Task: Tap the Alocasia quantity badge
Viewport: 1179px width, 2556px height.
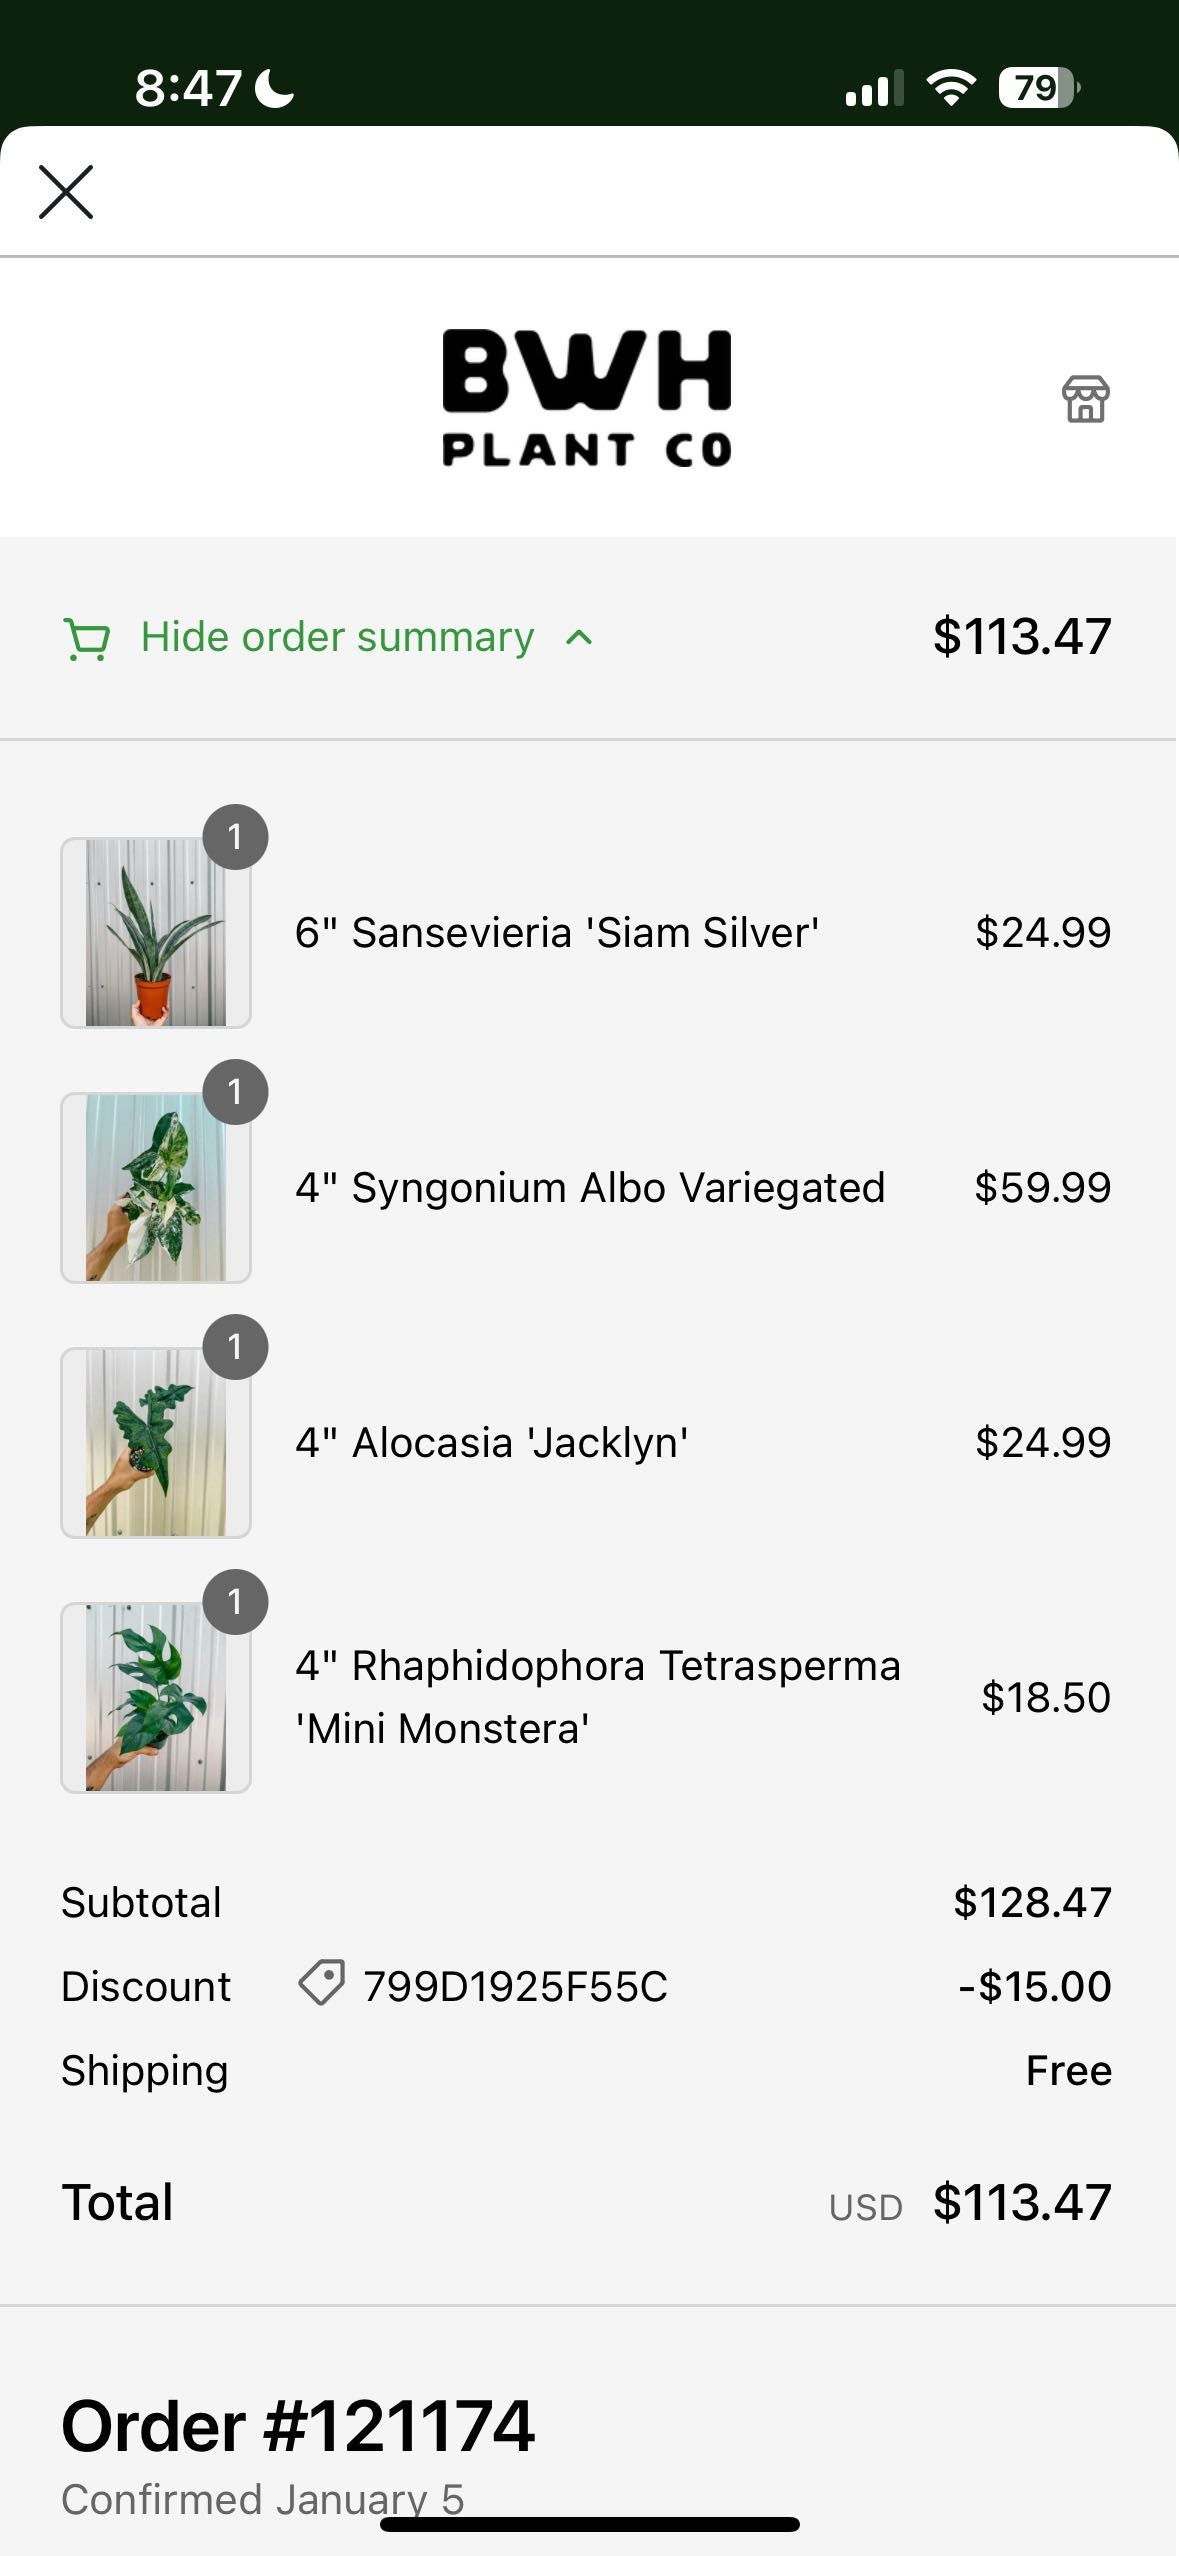Action: pos(235,1347)
